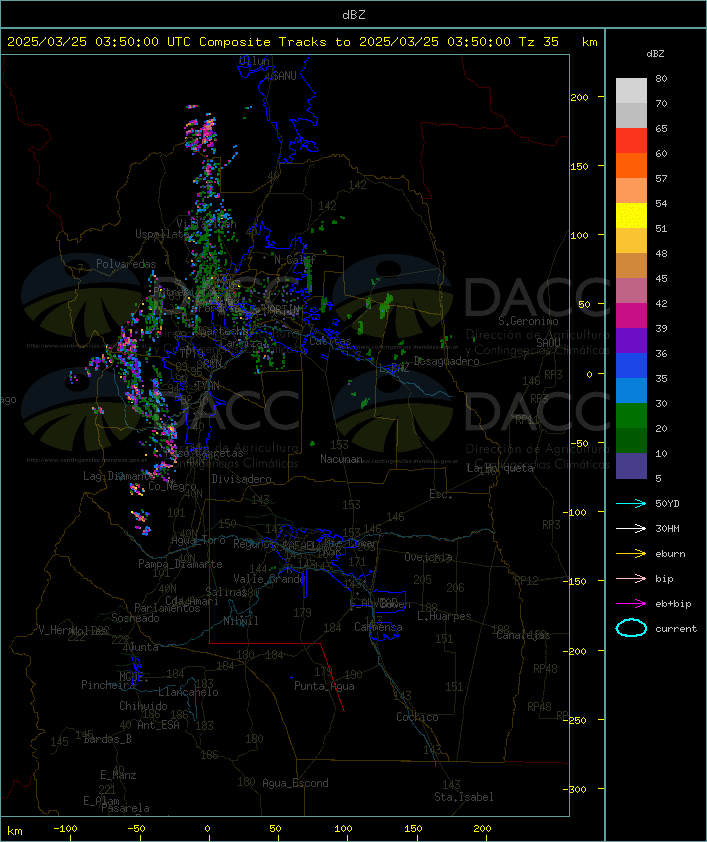The image size is (707, 842).
Task: Click the dBZ title at top center
Action: [354, 14]
